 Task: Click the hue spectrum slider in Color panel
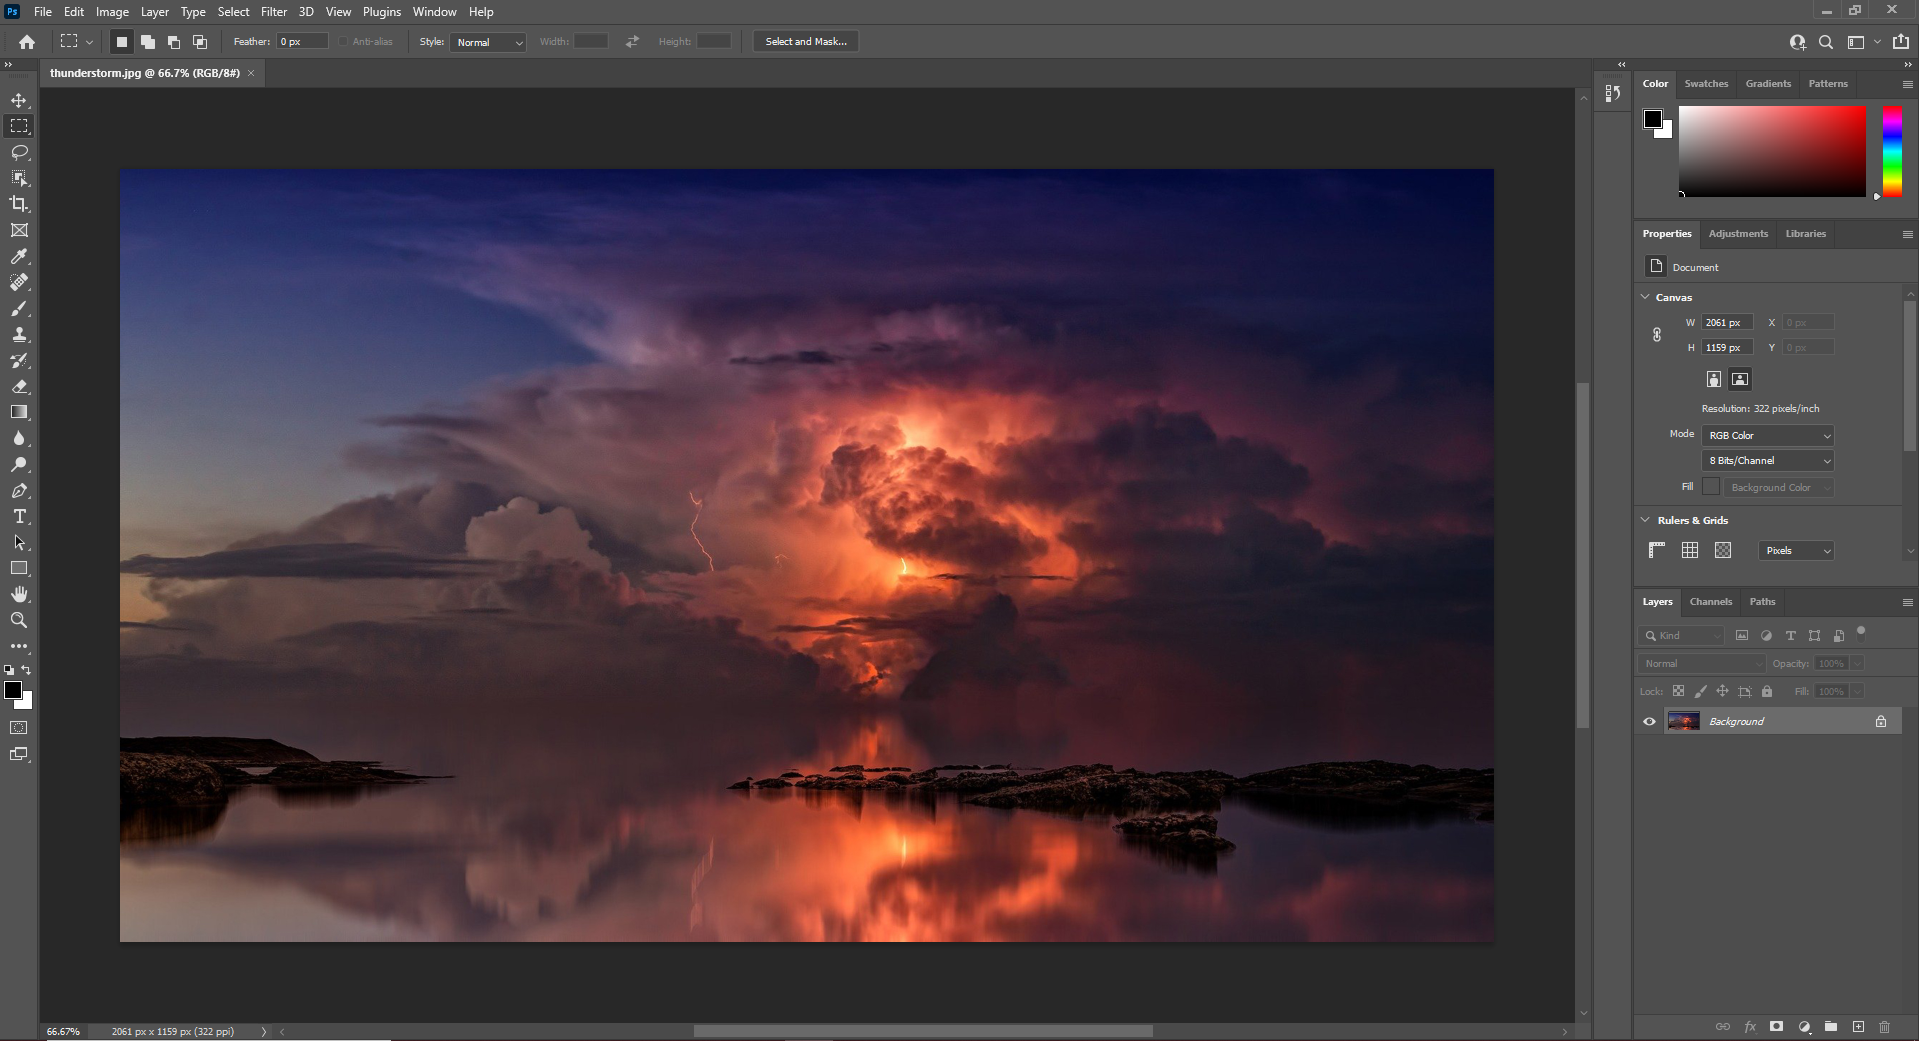pos(1892,151)
